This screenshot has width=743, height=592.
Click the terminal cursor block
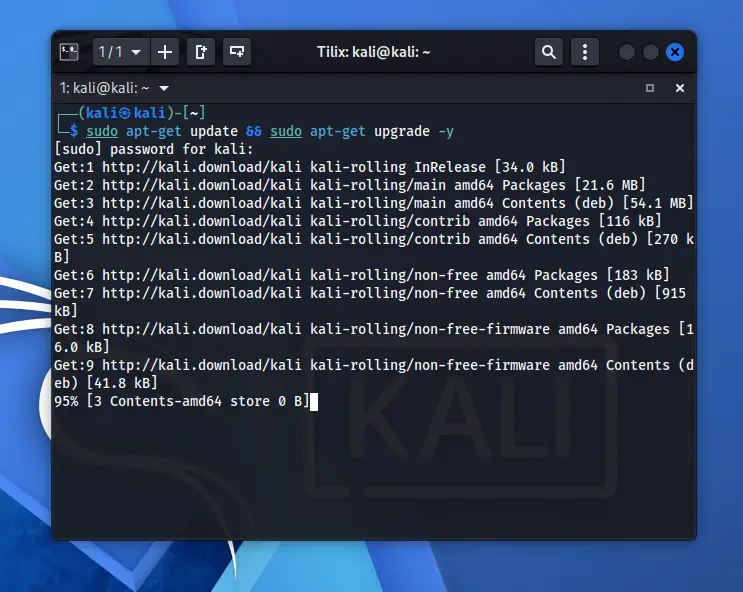(x=314, y=402)
